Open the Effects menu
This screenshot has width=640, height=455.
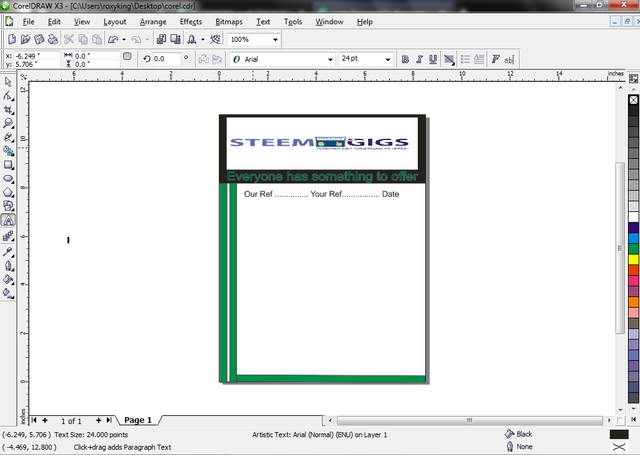(x=191, y=22)
